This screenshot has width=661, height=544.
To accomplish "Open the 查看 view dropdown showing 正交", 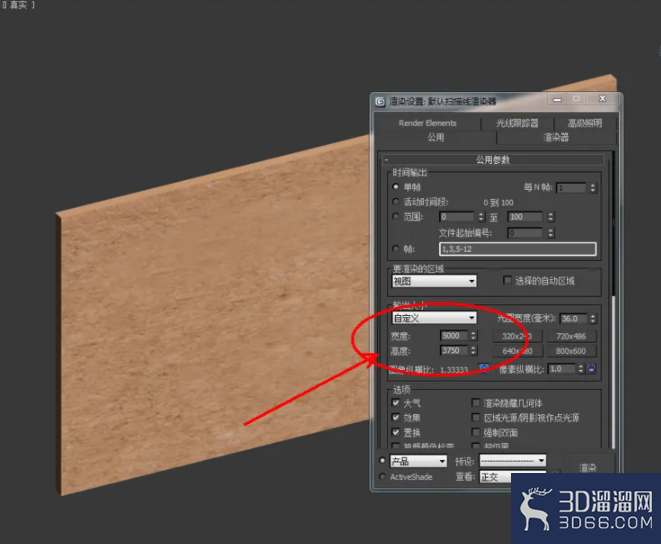I will (513, 477).
